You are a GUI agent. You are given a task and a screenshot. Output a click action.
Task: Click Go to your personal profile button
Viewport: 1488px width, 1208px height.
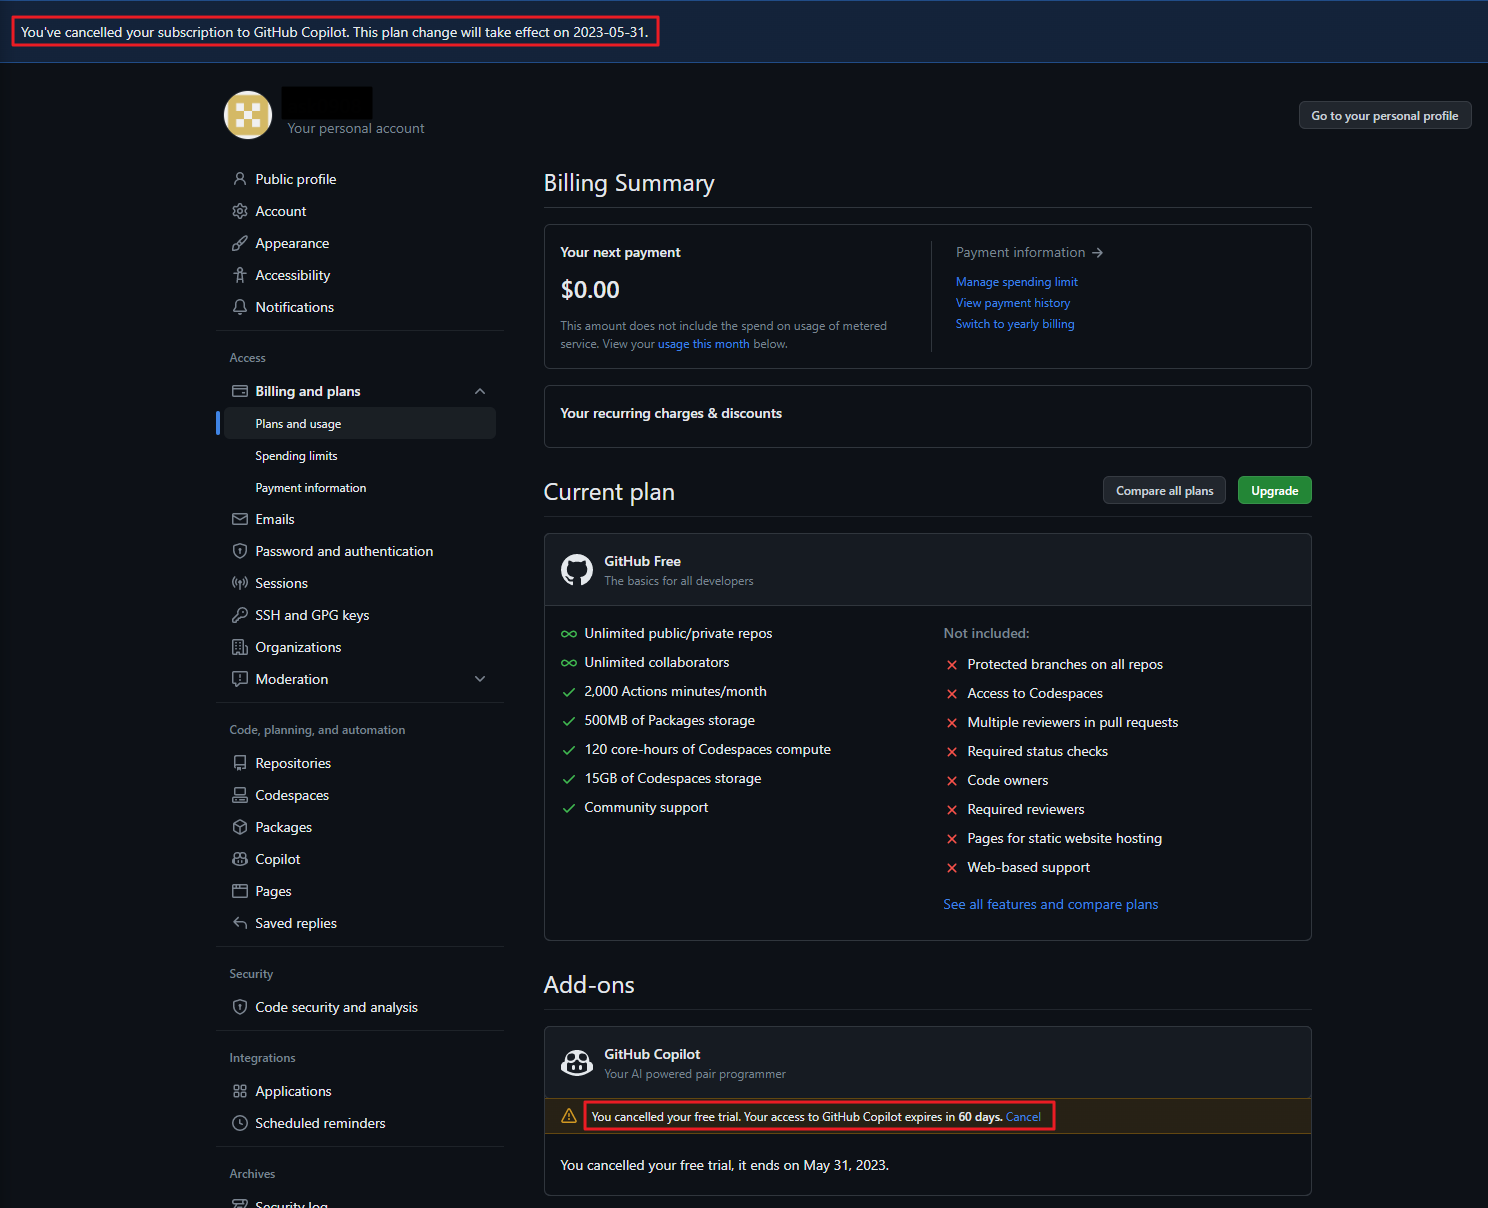pos(1385,116)
